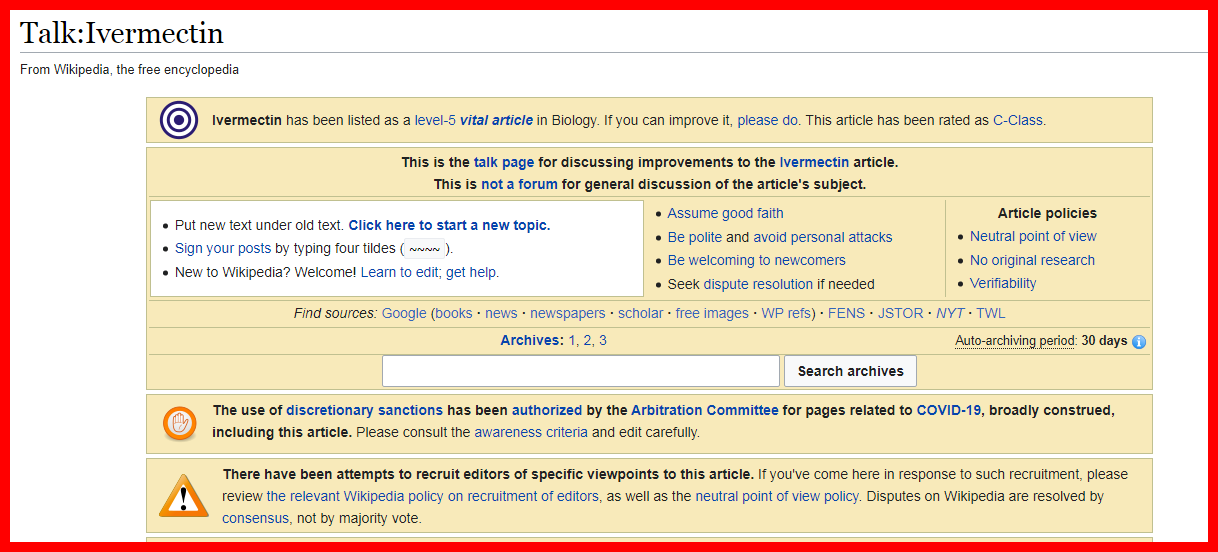Open the 'awareness criteria' link
The image size is (1218, 552).
pos(531,432)
